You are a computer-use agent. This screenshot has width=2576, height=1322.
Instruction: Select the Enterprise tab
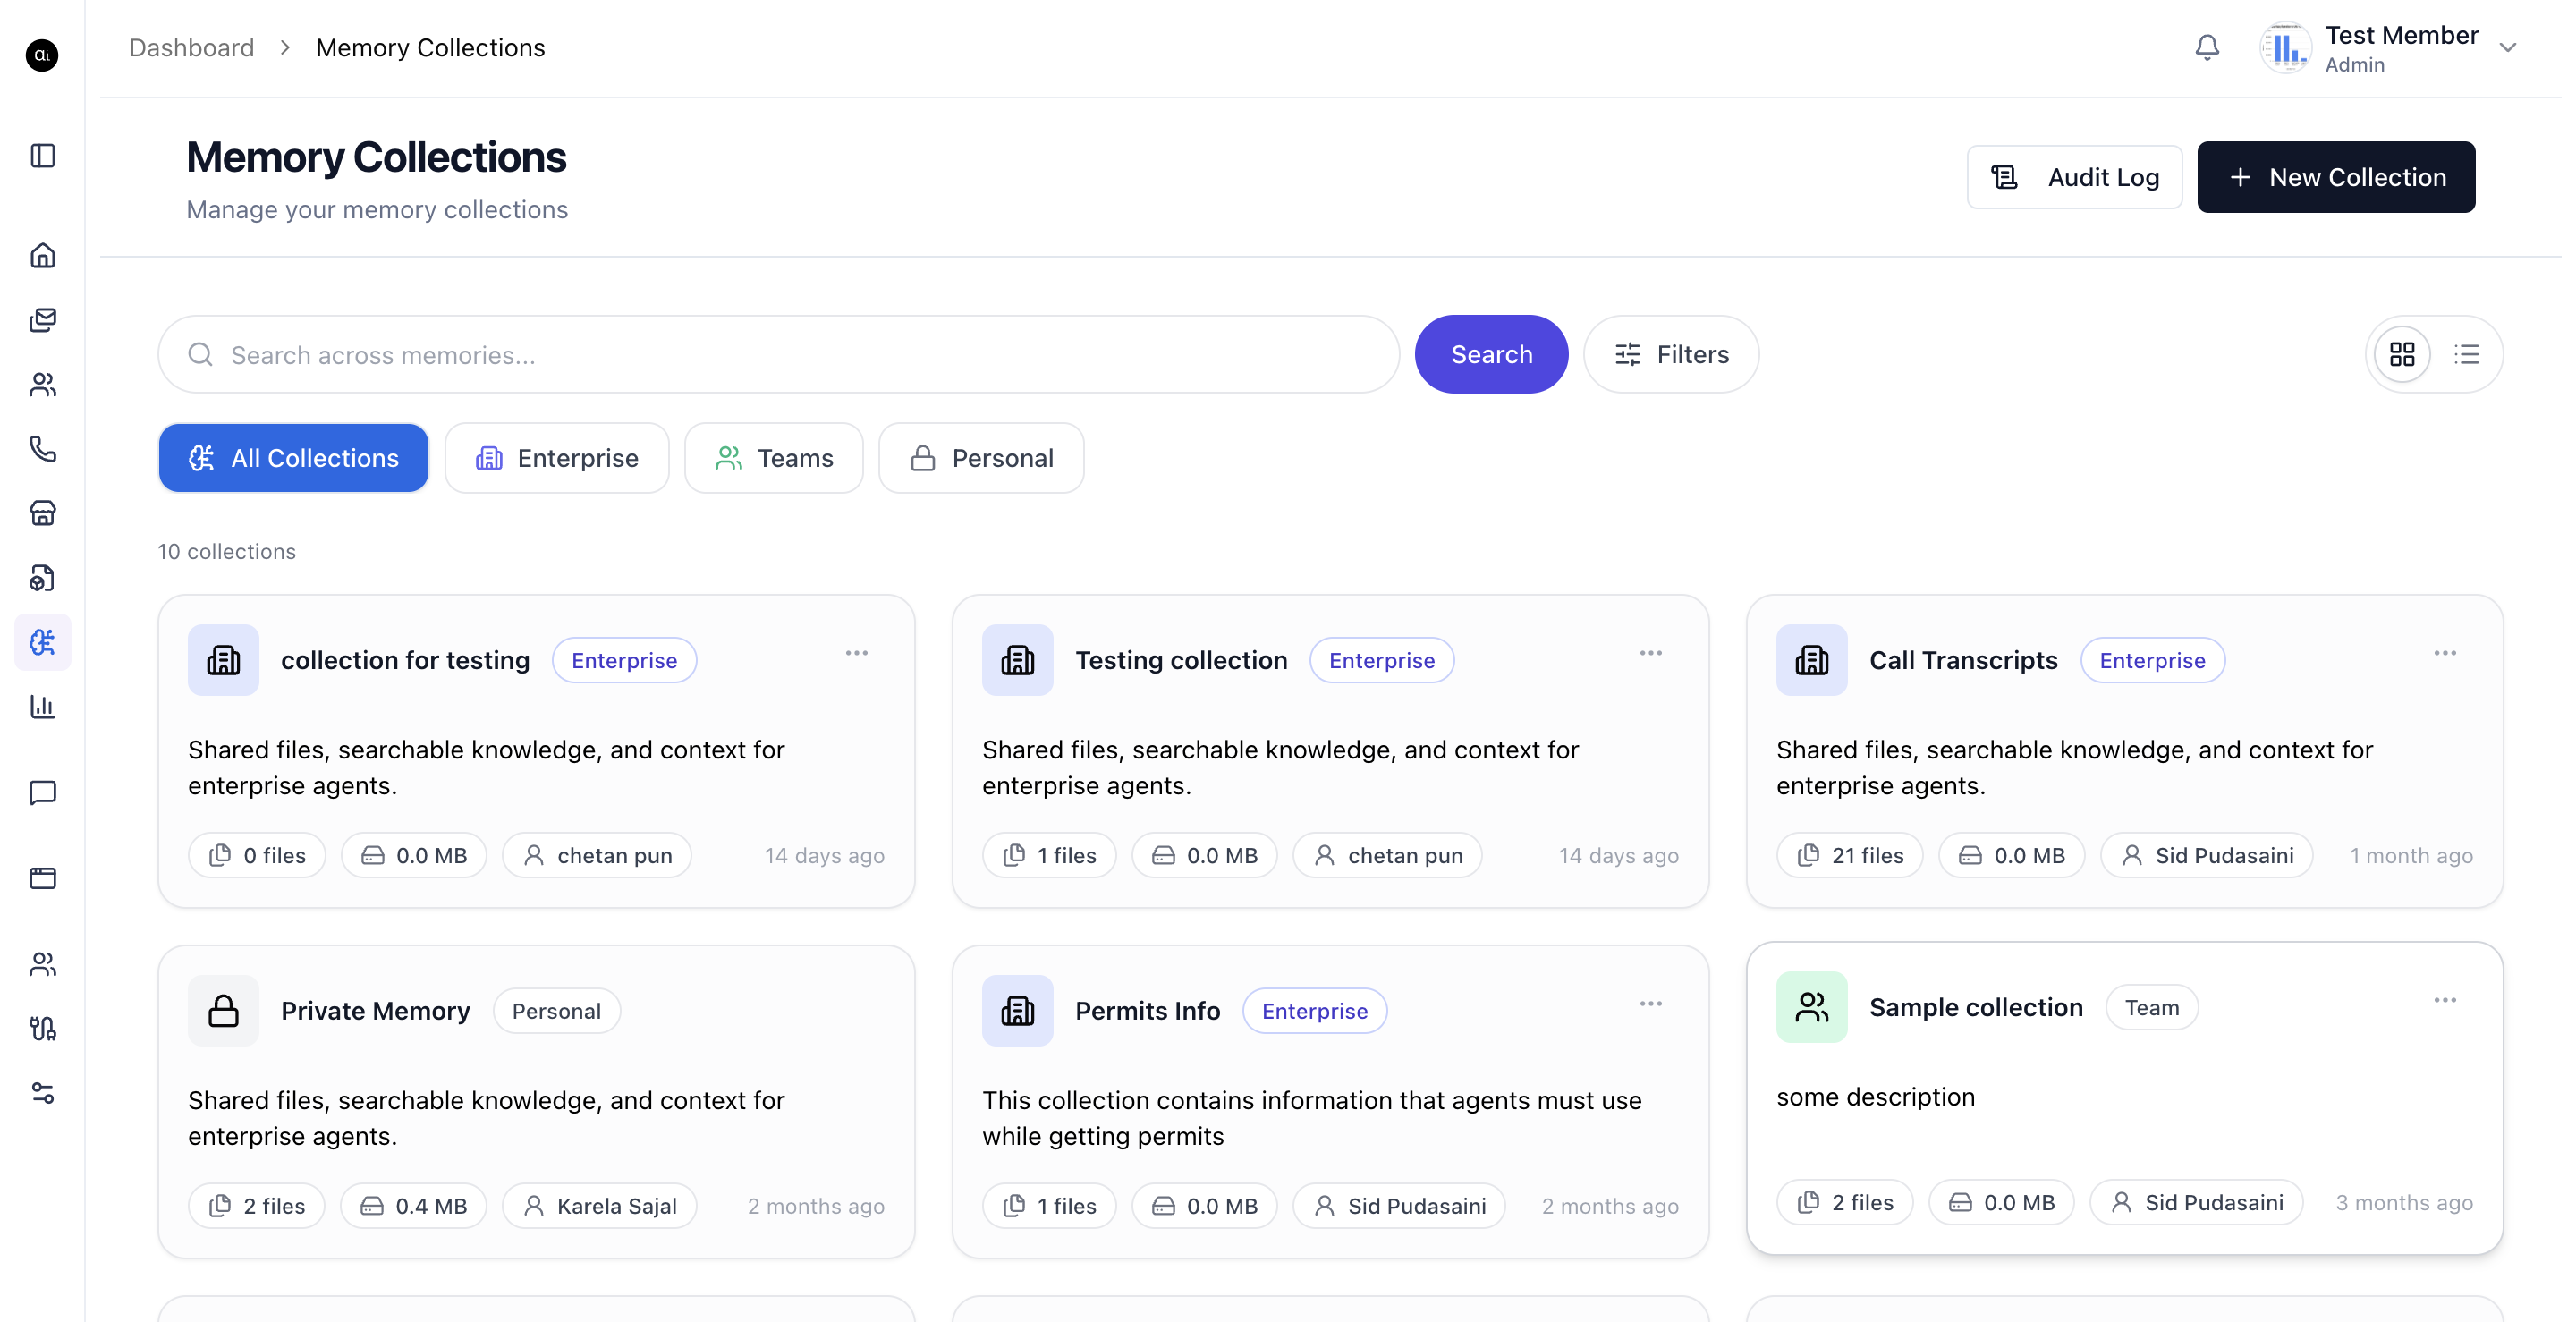coord(557,458)
